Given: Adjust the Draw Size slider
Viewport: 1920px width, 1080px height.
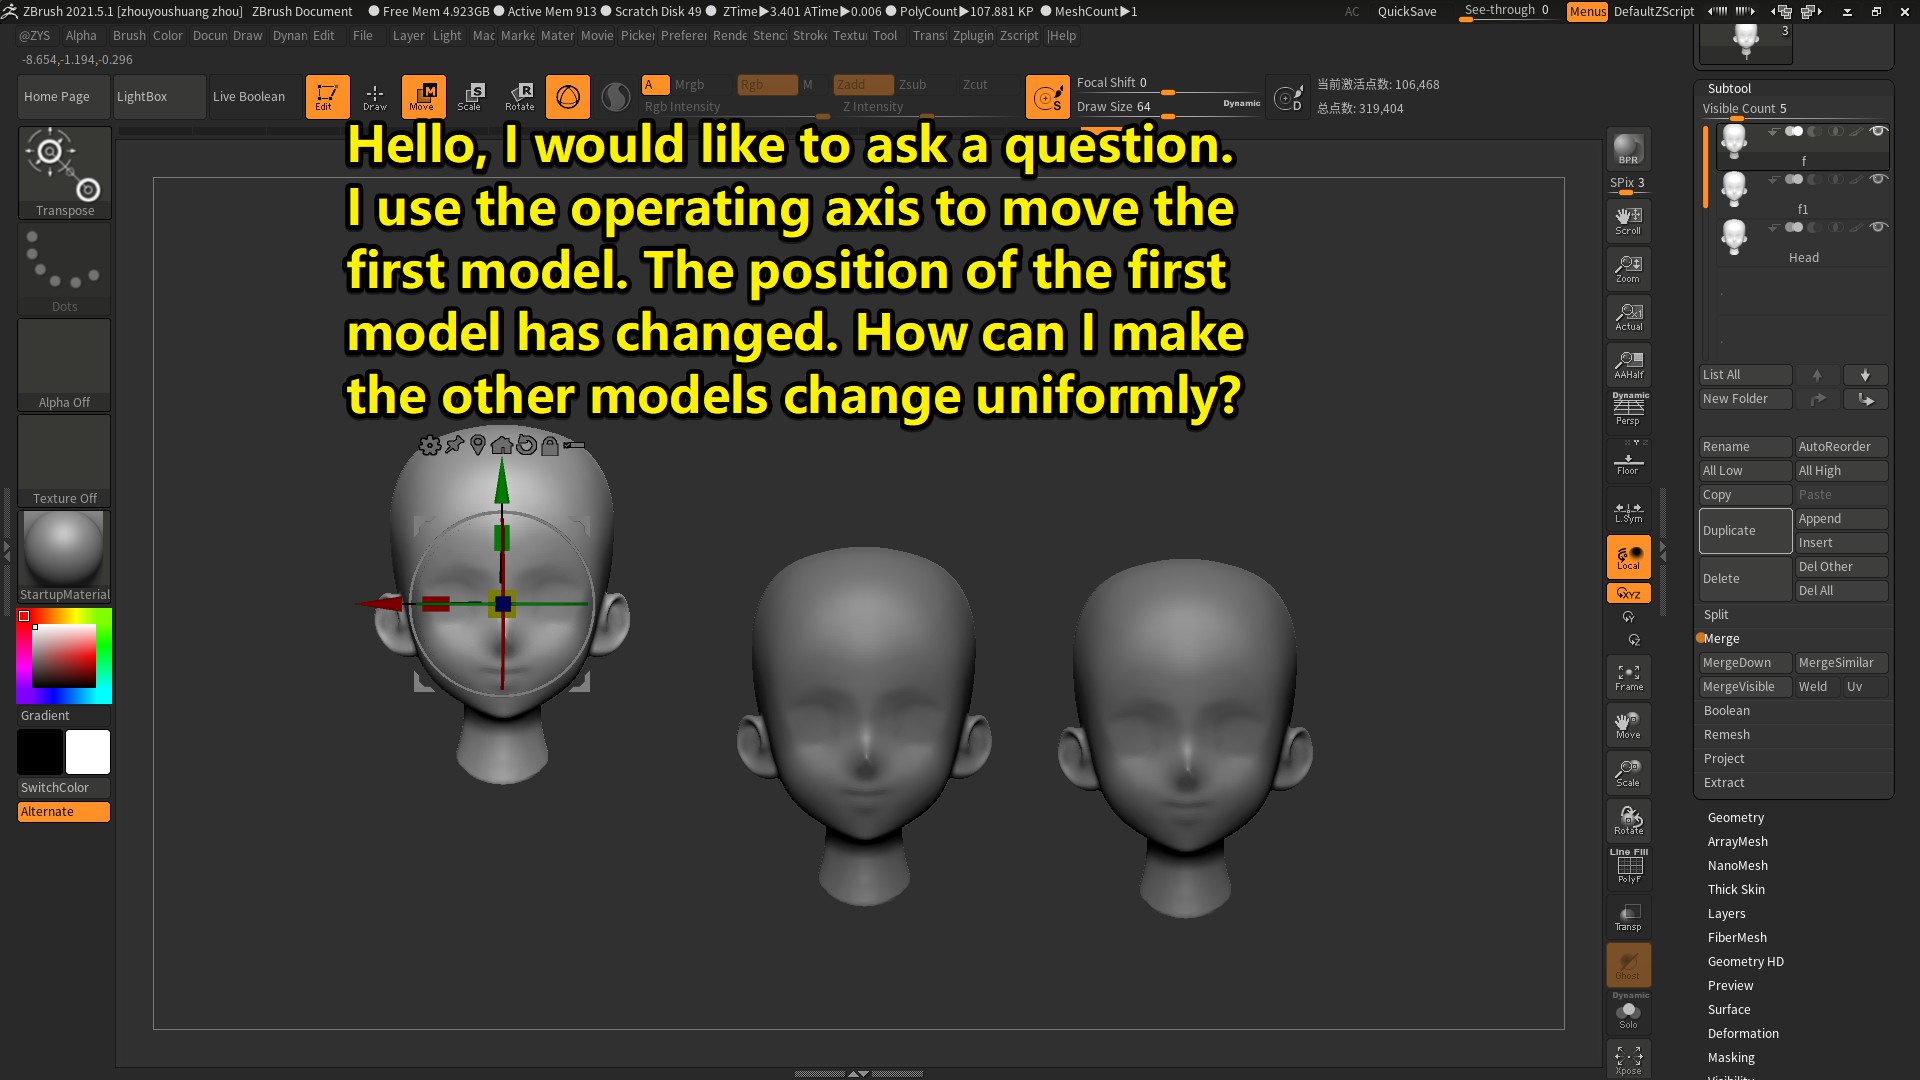Looking at the screenshot, I should tap(1166, 117).
